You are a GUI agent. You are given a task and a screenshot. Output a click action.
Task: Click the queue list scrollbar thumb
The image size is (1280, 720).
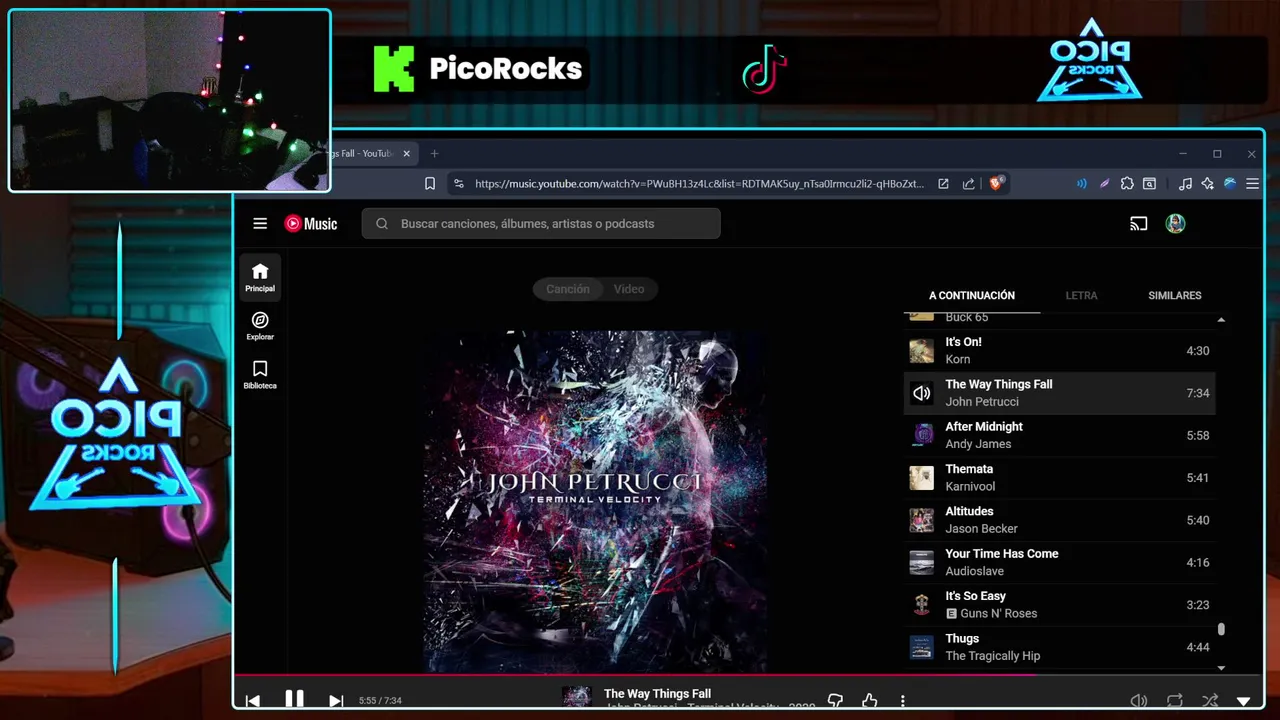(x=1221, y=630)
